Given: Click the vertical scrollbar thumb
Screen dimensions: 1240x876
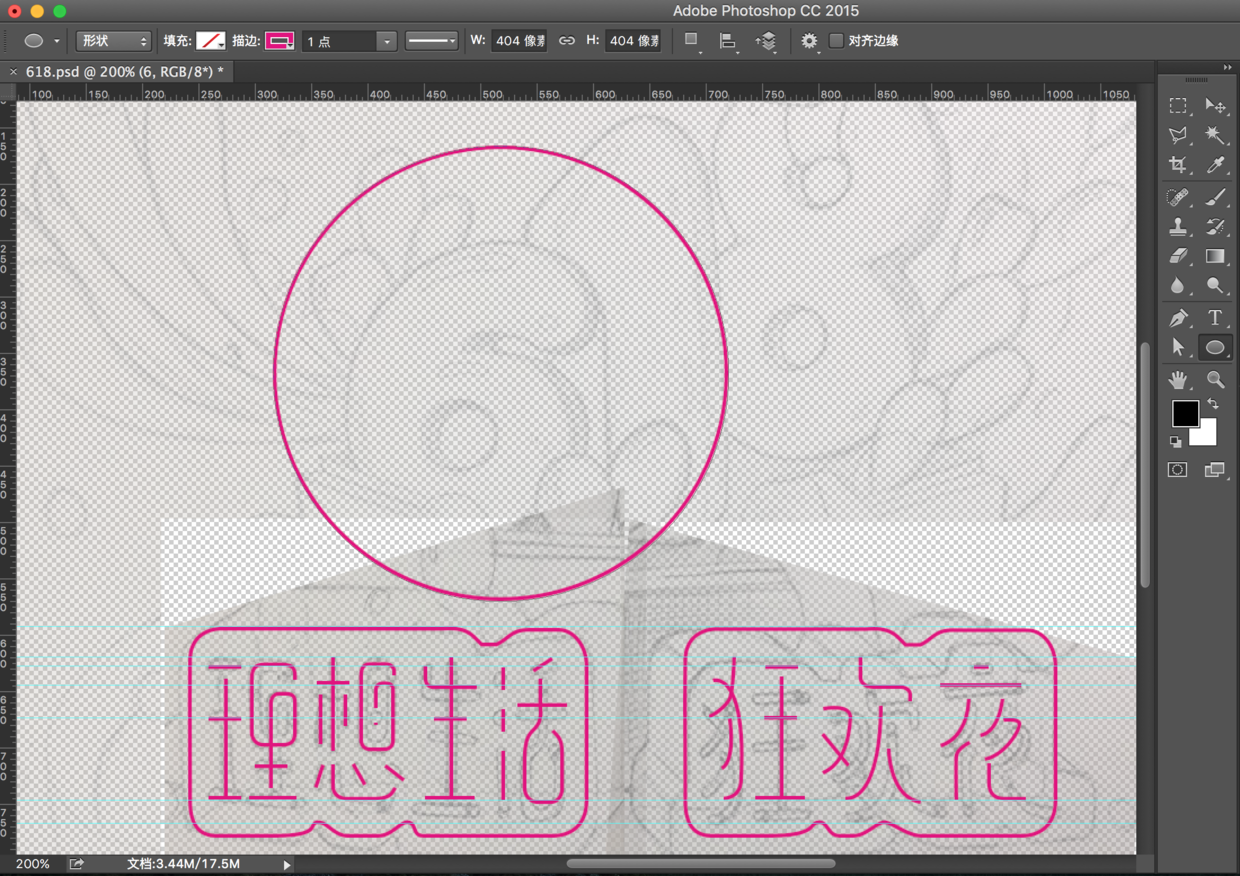Looking at the screenshot, I should [1146, 465].
